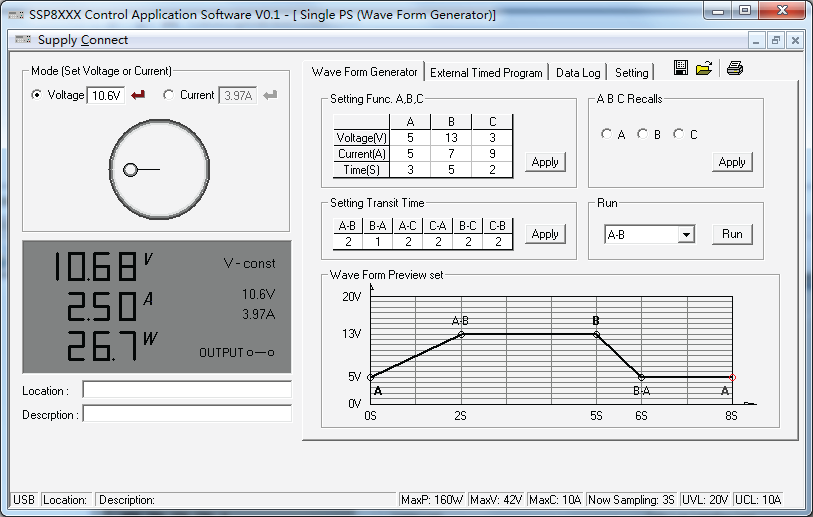The width and height of the screenshot is (813, 517).
Task: Click the open folder icon
Action: (x=704, y=68)
